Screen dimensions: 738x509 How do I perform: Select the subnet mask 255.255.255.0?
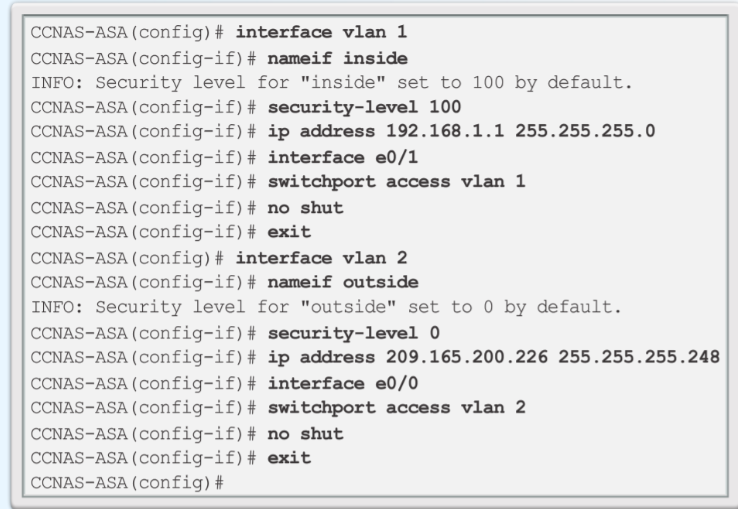coord(585,131)
